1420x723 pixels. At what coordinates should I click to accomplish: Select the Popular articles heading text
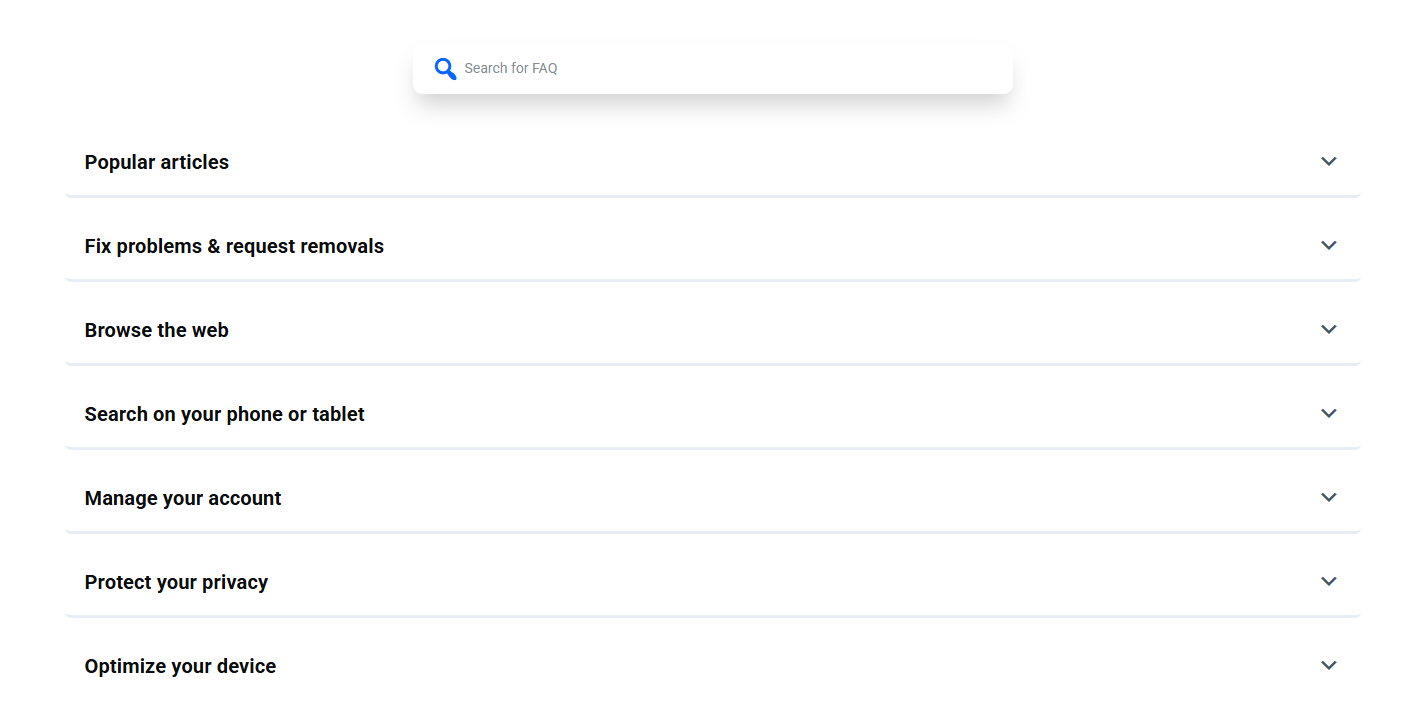click(157, 162)
